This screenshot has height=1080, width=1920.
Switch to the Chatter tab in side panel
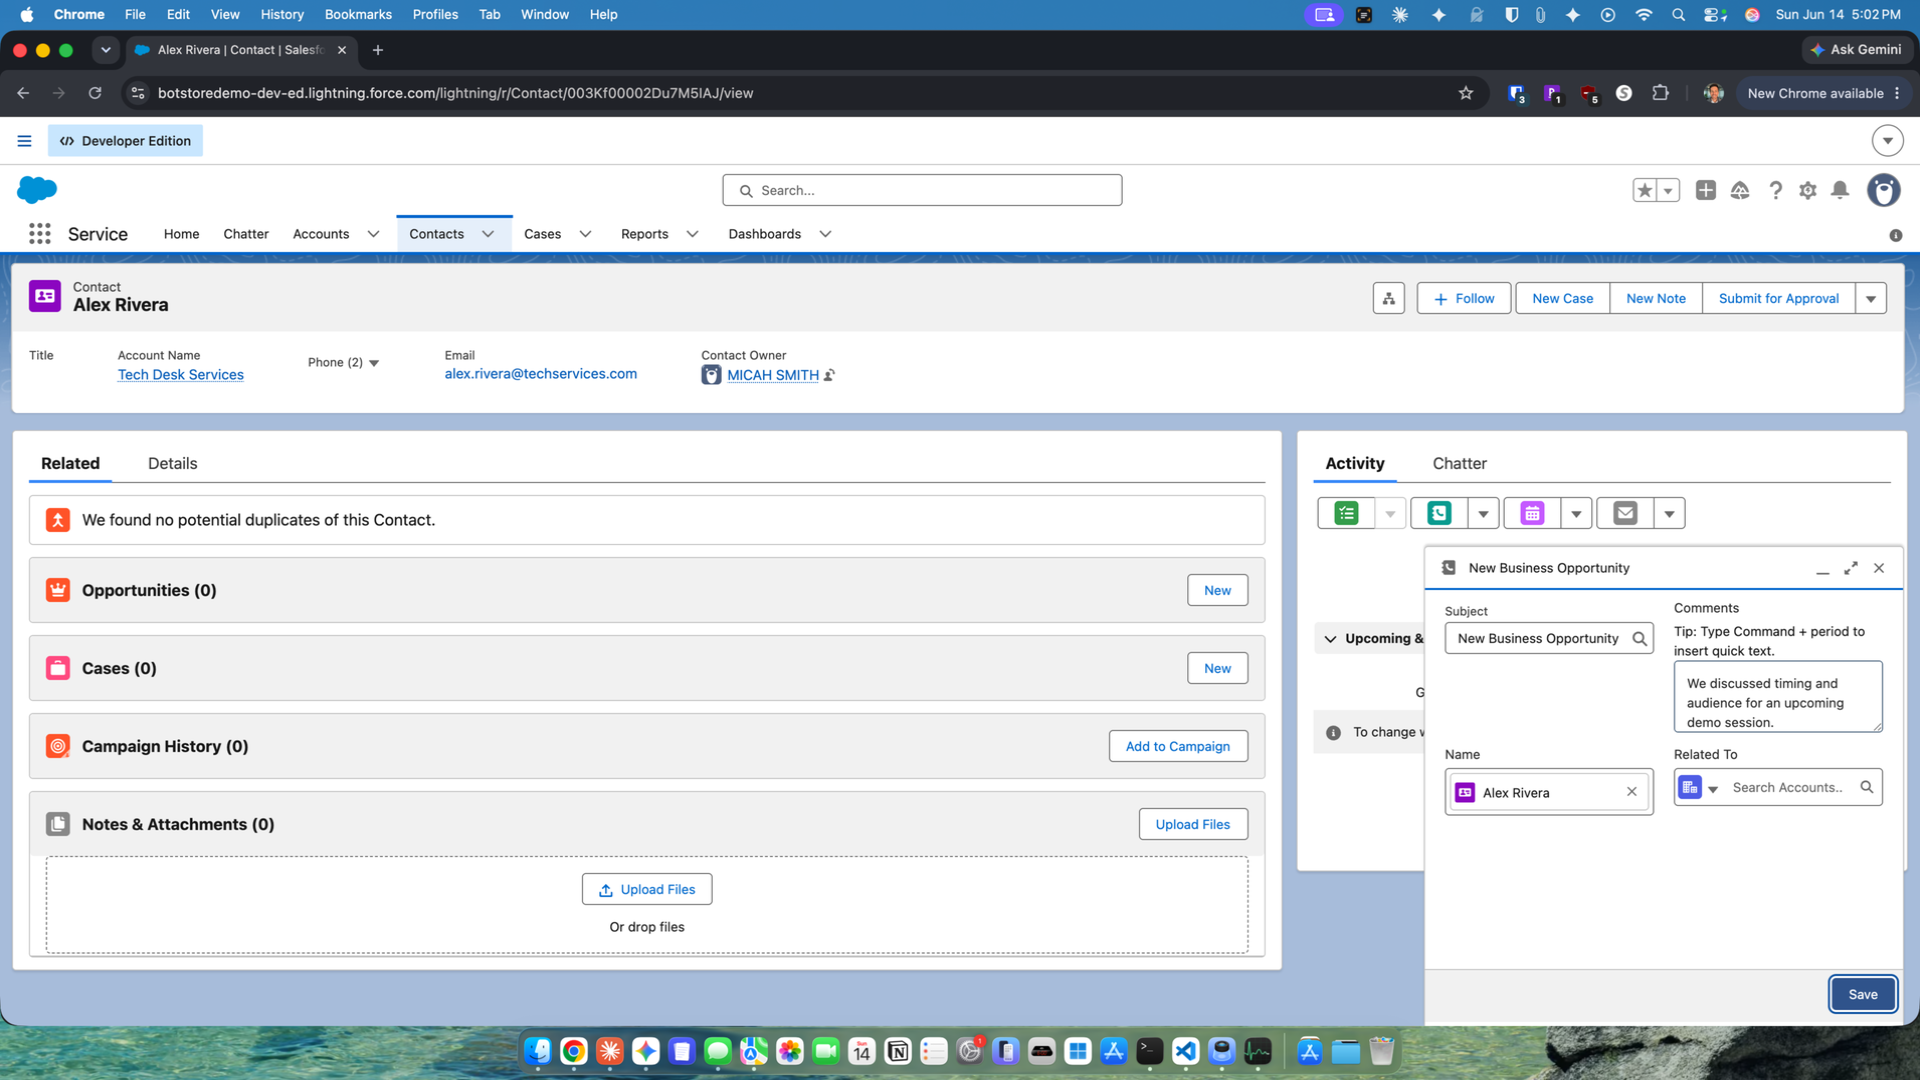pyautogui.click(x=1459, y=463)
